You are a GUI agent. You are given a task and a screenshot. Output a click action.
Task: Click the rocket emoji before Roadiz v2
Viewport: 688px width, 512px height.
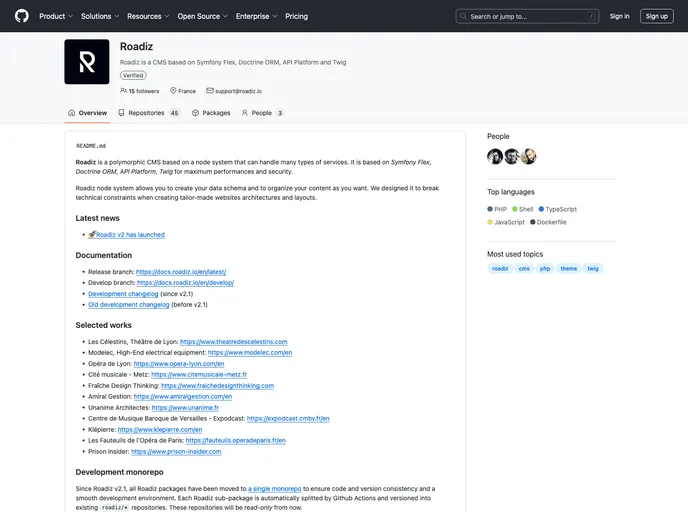pos(92,234)
